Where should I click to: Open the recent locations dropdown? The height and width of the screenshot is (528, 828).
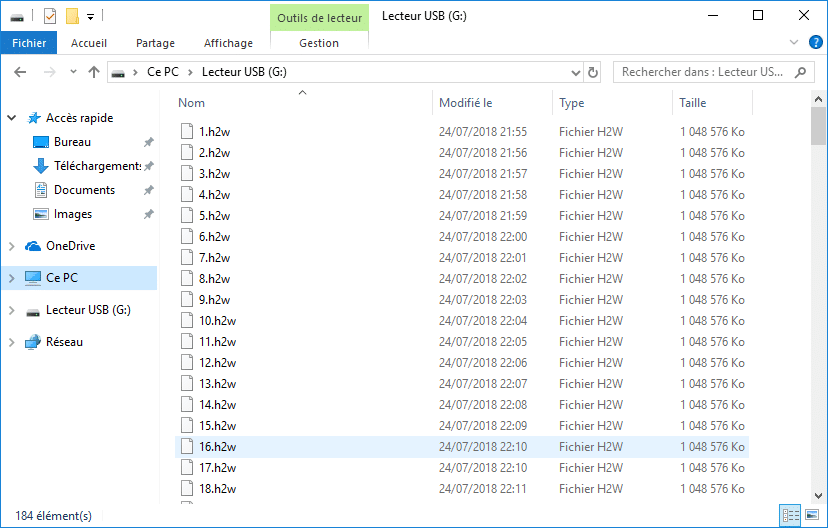73,72
